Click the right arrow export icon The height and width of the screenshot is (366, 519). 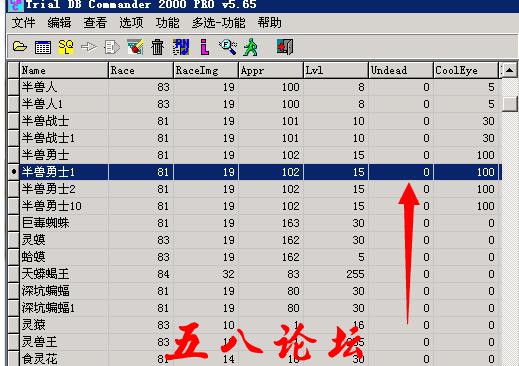[89, 47]
